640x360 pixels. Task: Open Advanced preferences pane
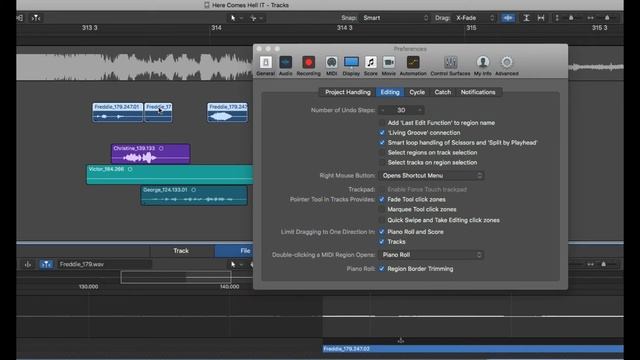pos(507,66)
